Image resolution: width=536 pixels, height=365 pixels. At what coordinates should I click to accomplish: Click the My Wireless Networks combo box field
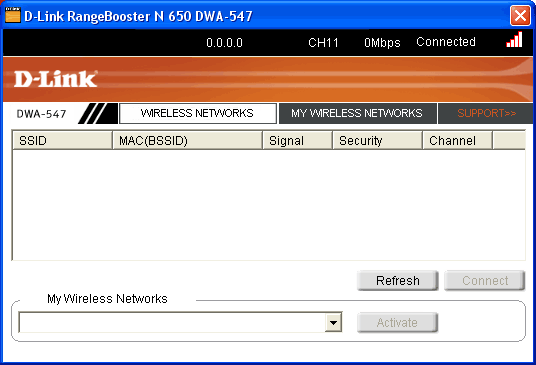(x=180, y=322)
